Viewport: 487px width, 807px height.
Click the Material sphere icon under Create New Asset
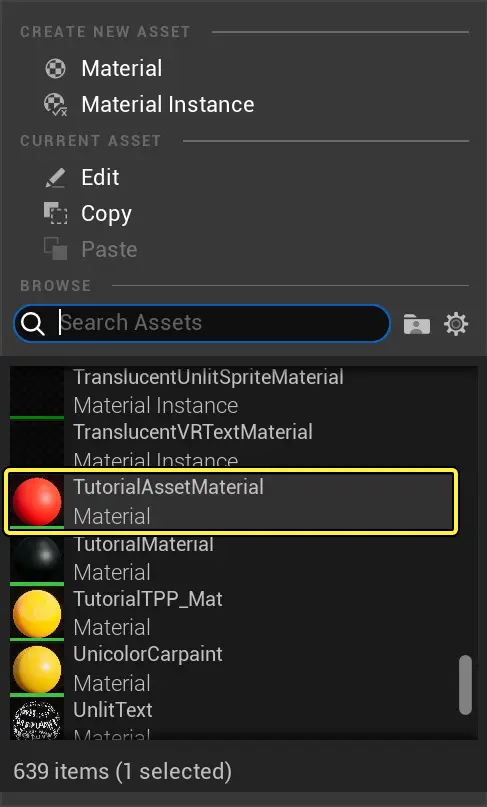(55, 68)
